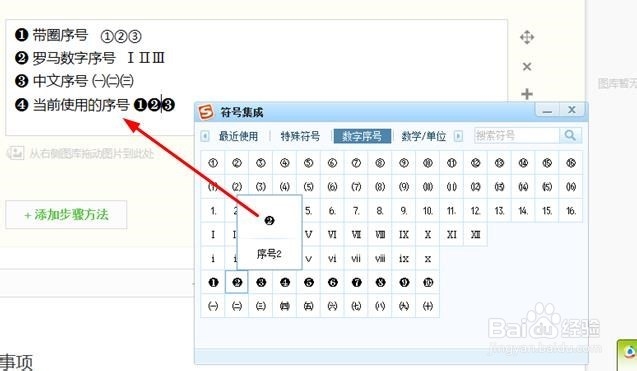This screenshot has height=371, width=637.
Task: Insert parenthesized number (16) symbol
Action: click(571, 187)
